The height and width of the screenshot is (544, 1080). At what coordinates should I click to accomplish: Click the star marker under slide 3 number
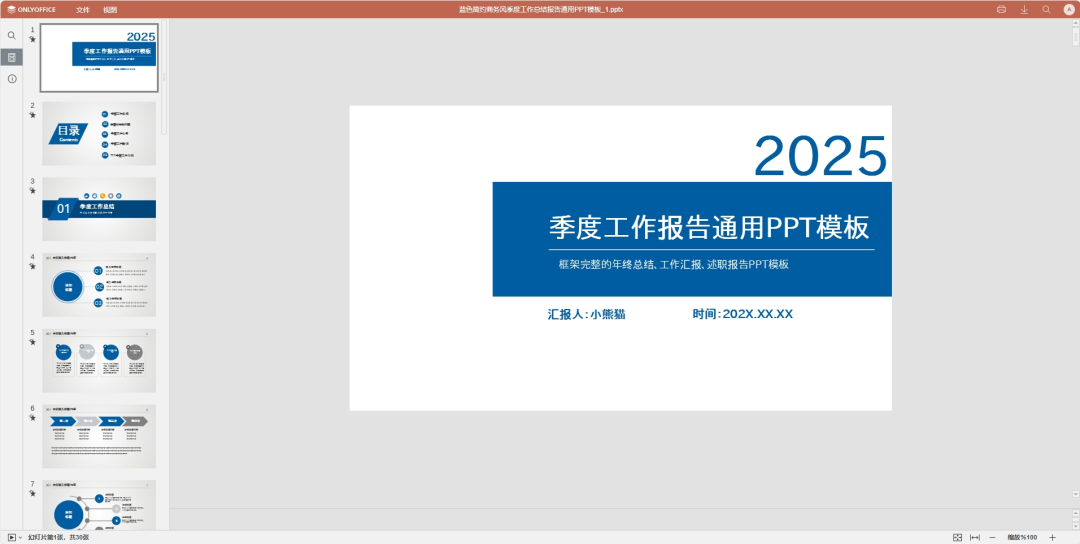click(32, 191)
